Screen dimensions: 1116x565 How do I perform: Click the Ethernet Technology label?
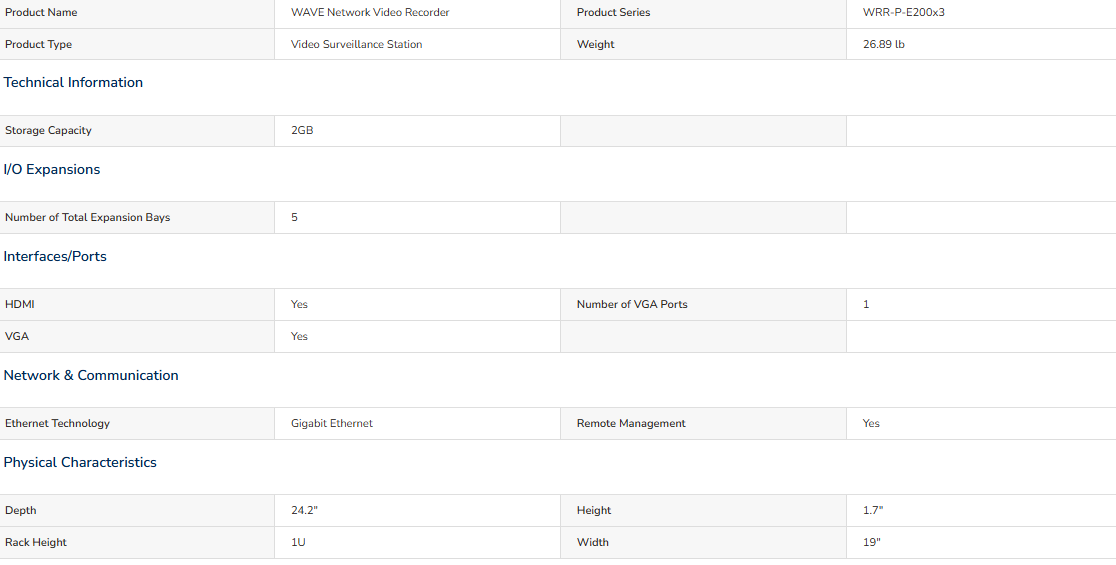tap(58, 423)
